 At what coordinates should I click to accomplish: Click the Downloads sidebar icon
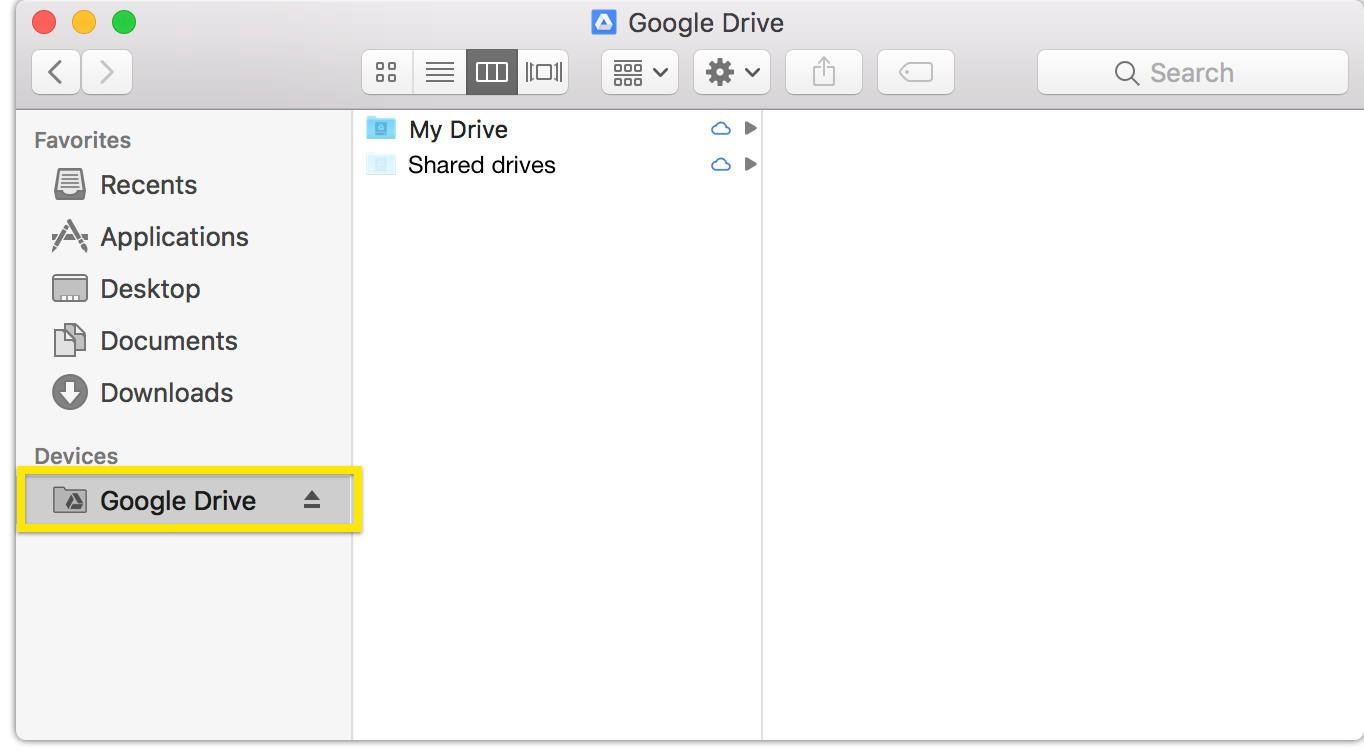(70, 393)
